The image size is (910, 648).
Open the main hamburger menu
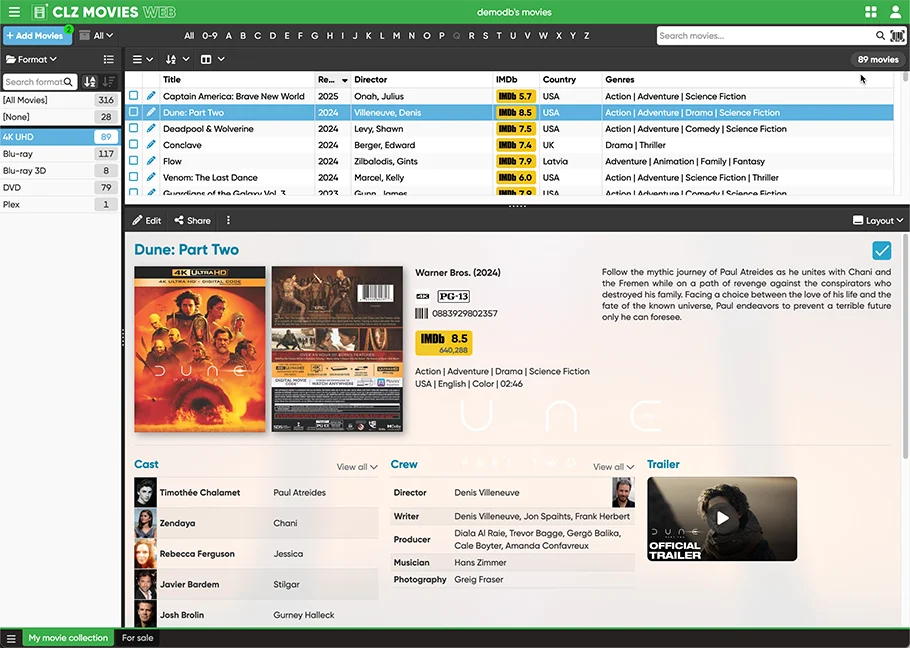tap(14, 12)
